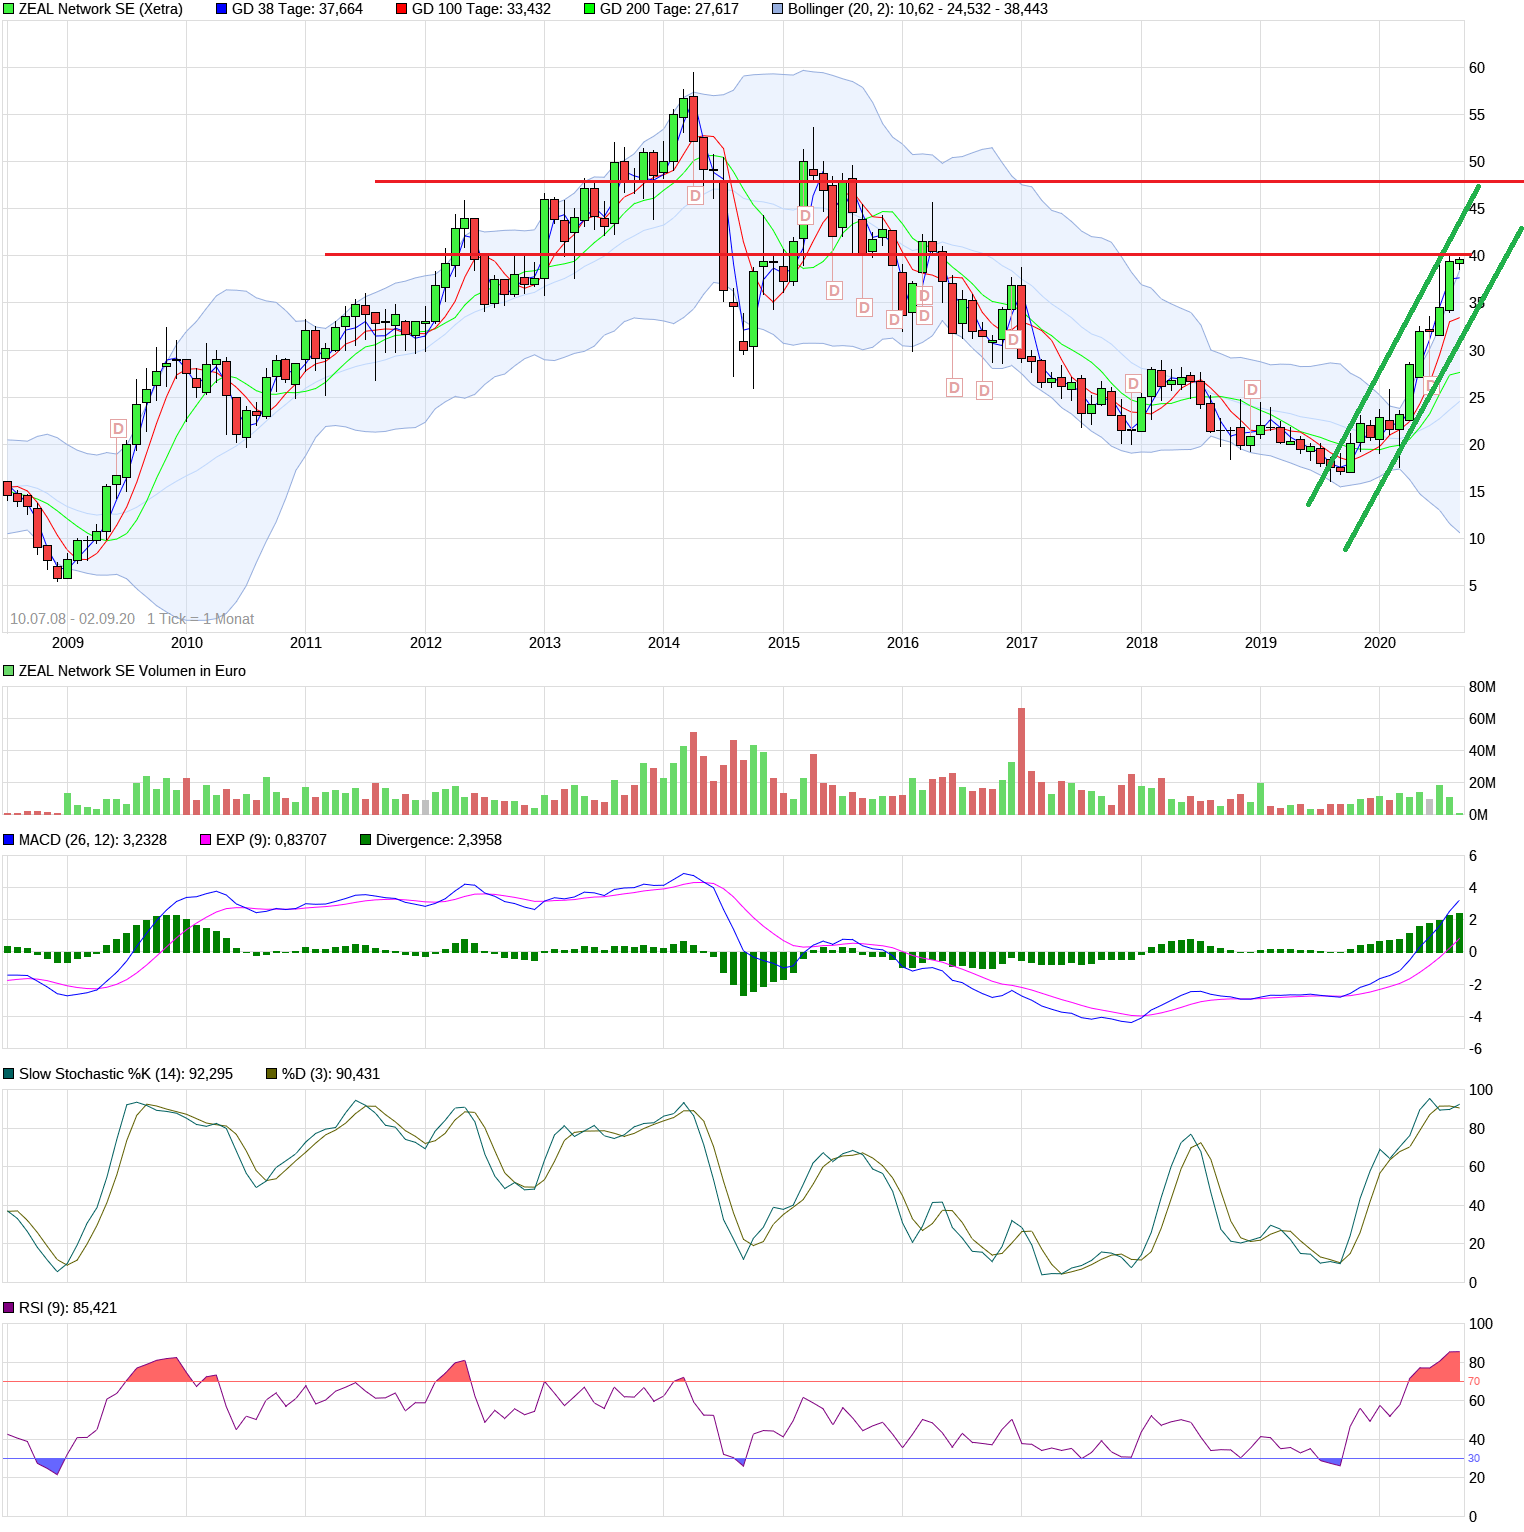Click the light blue Bollinger legend square
This screenshot has width=1524, height=1532.
coord(778,9)
